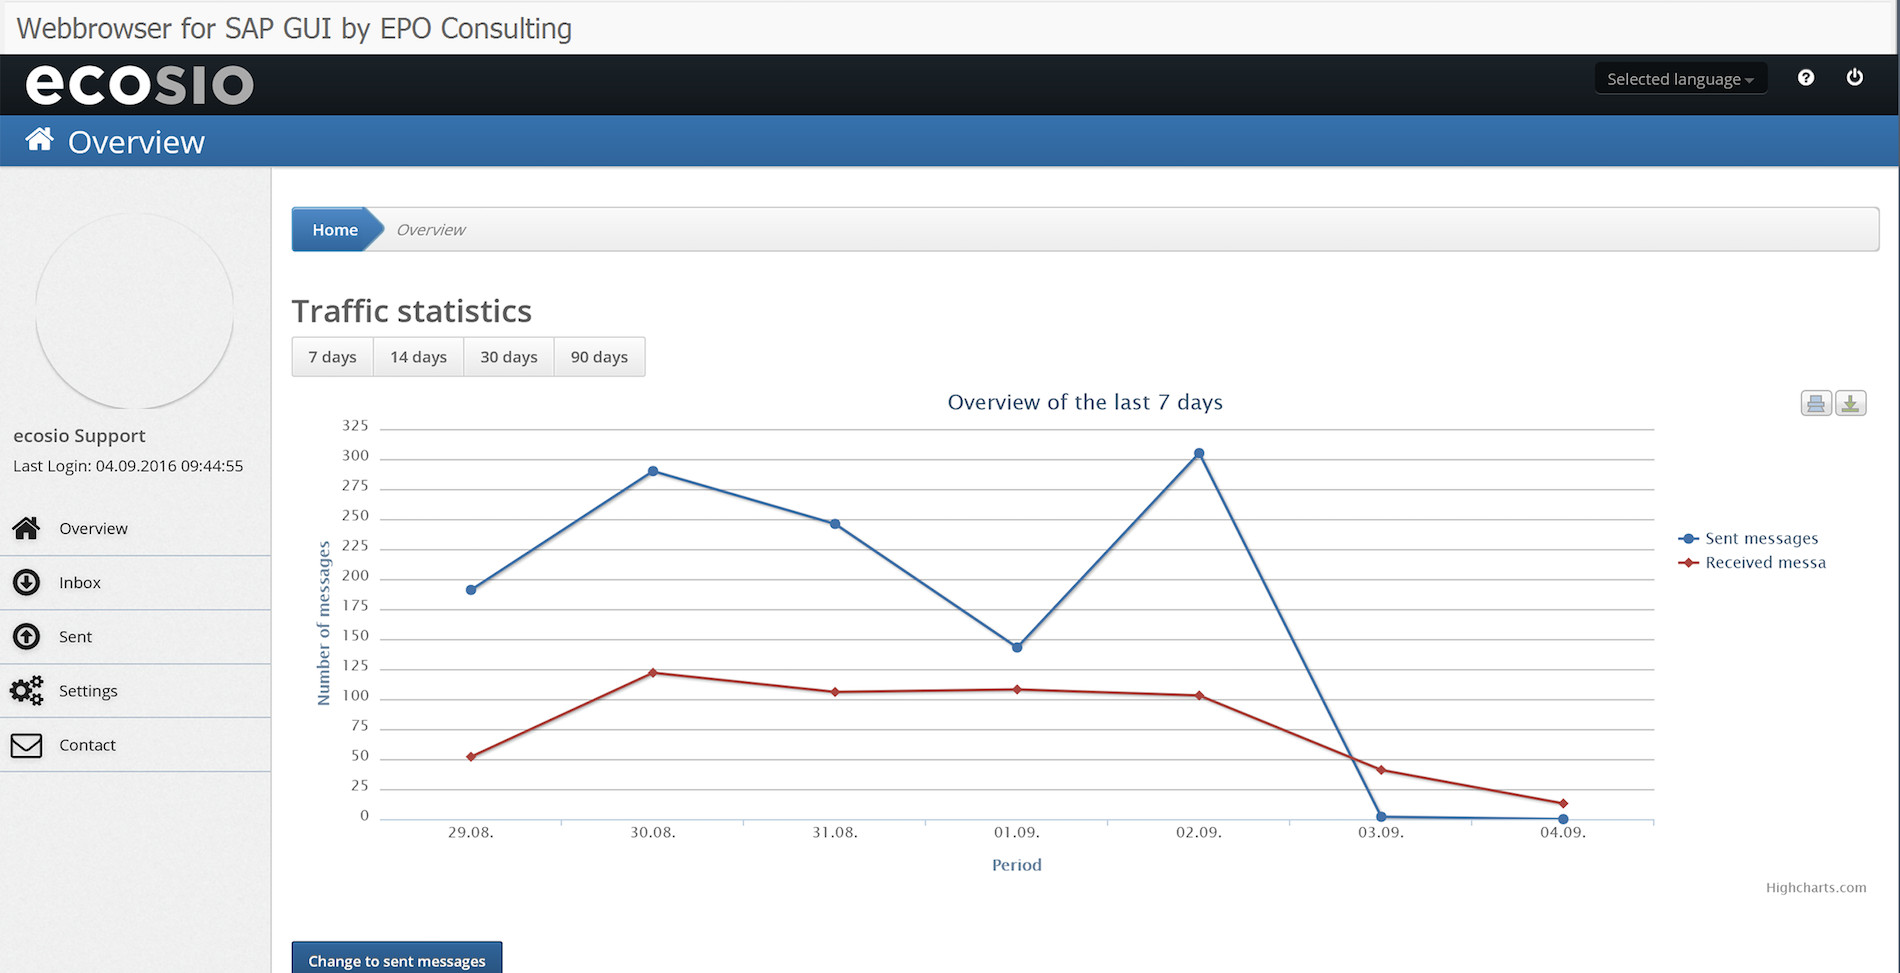Go to Home in the breadcrumb

tap(334, 230)
